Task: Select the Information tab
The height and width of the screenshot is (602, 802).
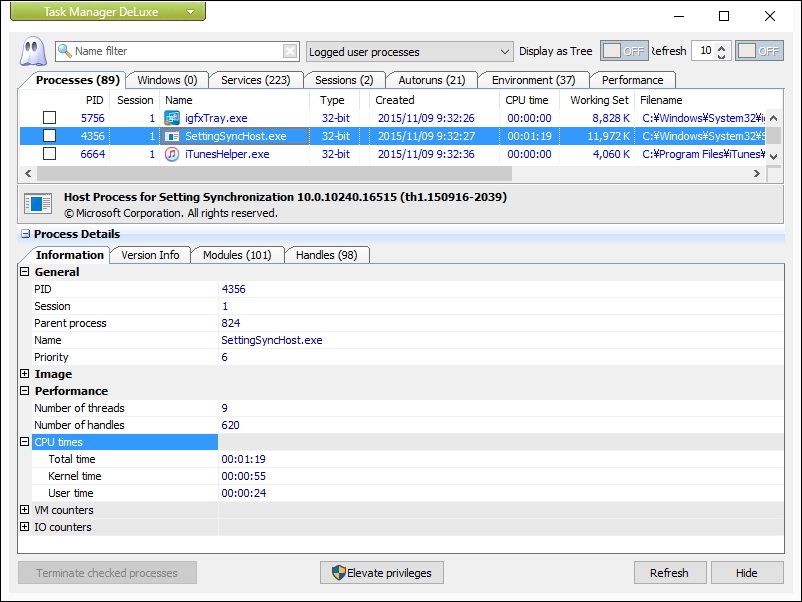Action: click(70, 255)
